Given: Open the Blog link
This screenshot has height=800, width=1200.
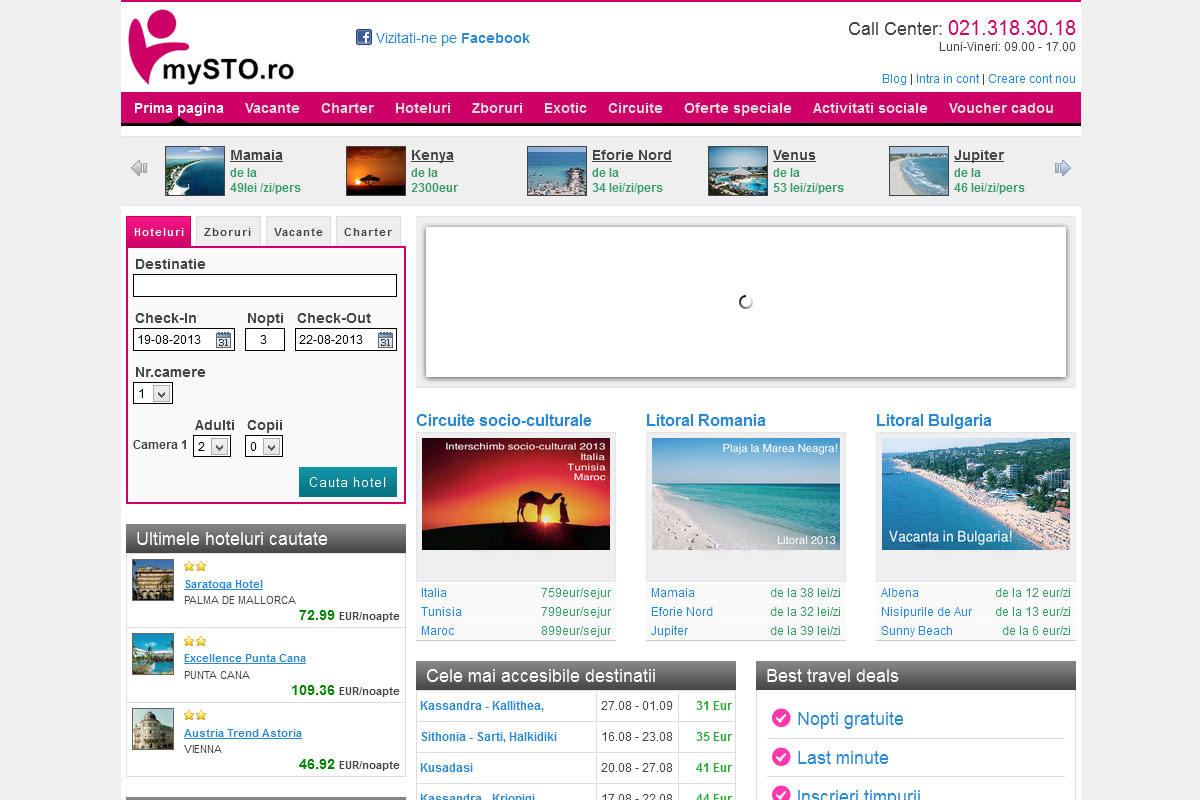Looking at the screenshot, I should [x=894, y=79].
